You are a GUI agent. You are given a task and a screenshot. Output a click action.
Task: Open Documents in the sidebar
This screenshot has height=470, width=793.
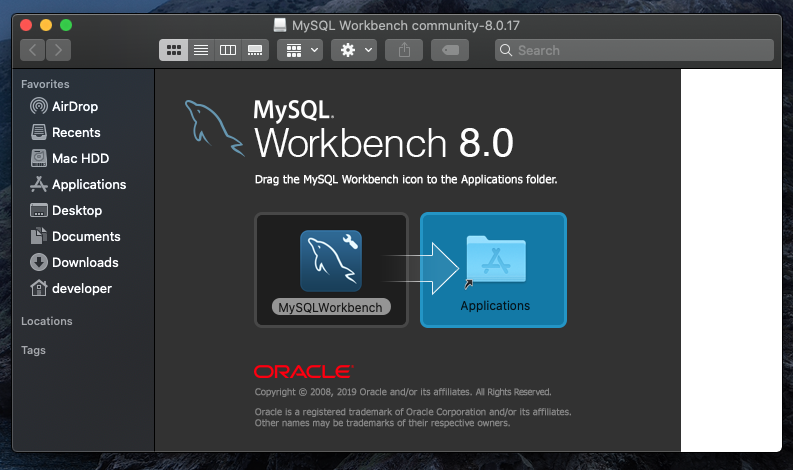[86, 236]
